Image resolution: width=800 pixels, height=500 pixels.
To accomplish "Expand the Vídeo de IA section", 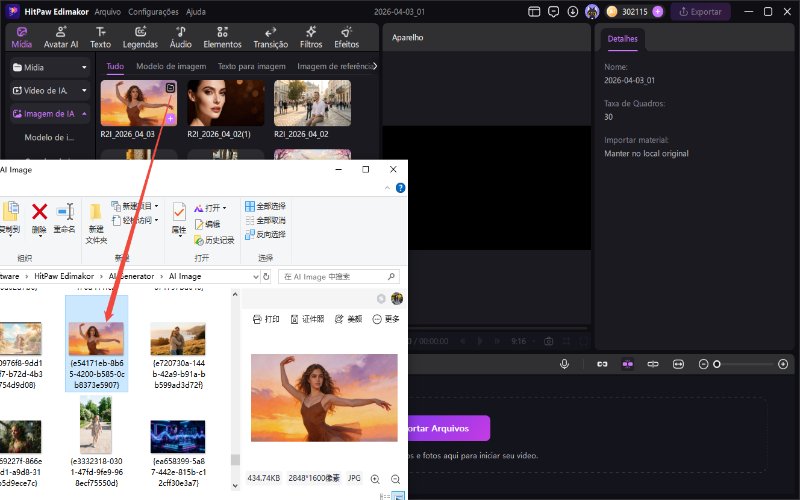I will pos(84,90).
